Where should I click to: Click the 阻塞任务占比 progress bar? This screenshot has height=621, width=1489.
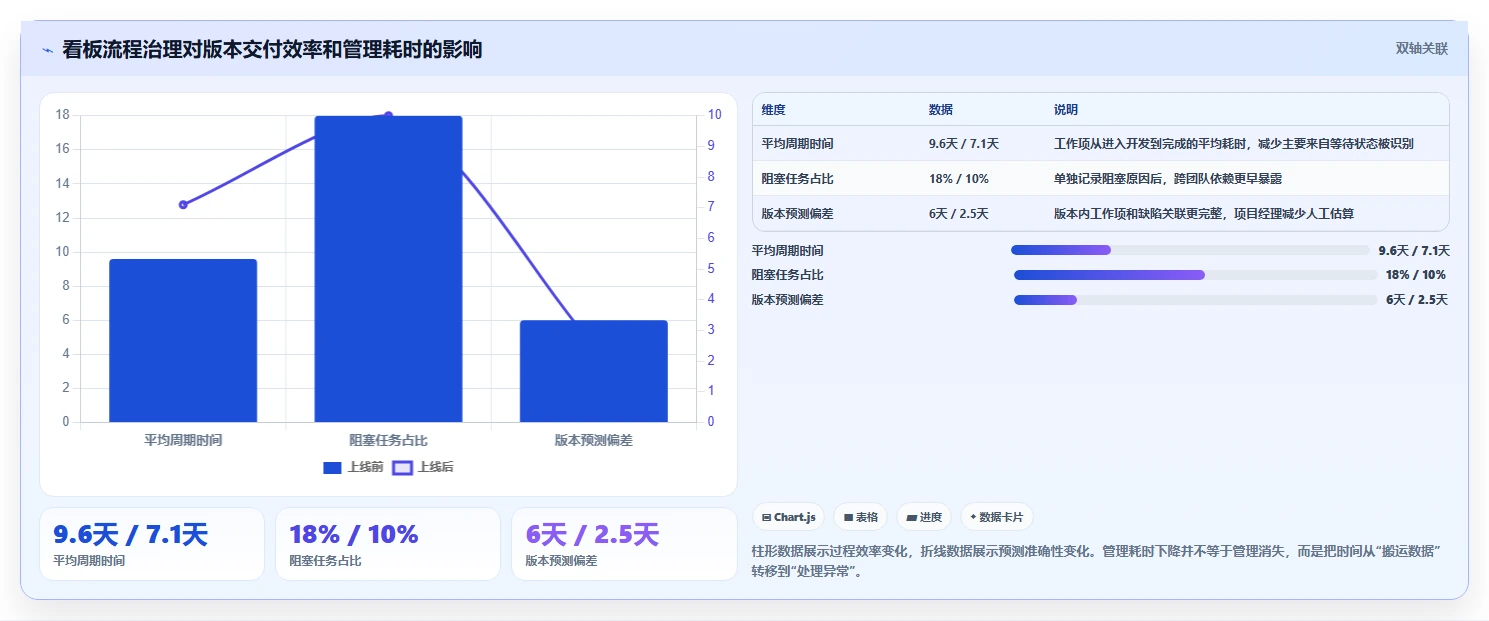1196,275
